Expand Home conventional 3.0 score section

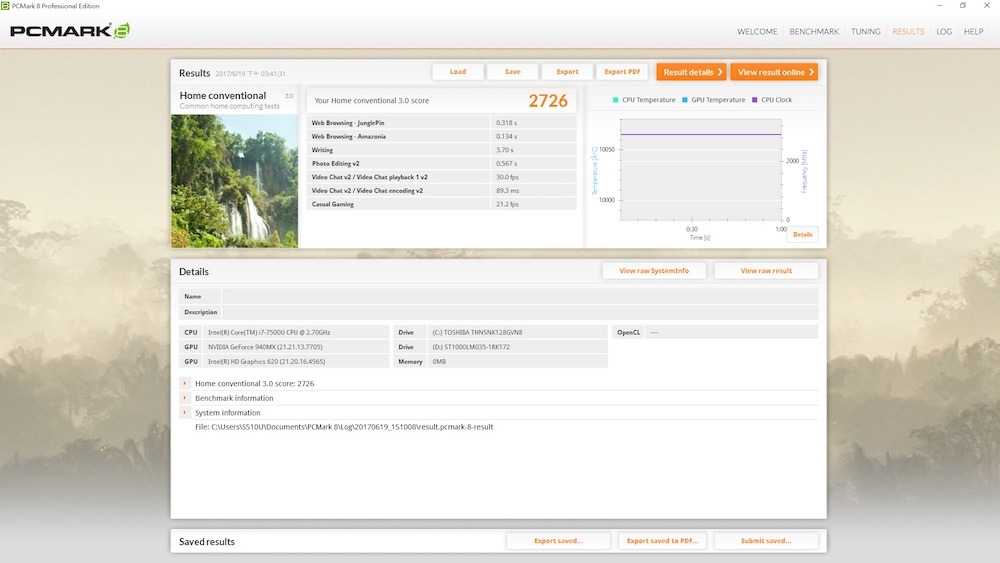click(x=185, y=383)
